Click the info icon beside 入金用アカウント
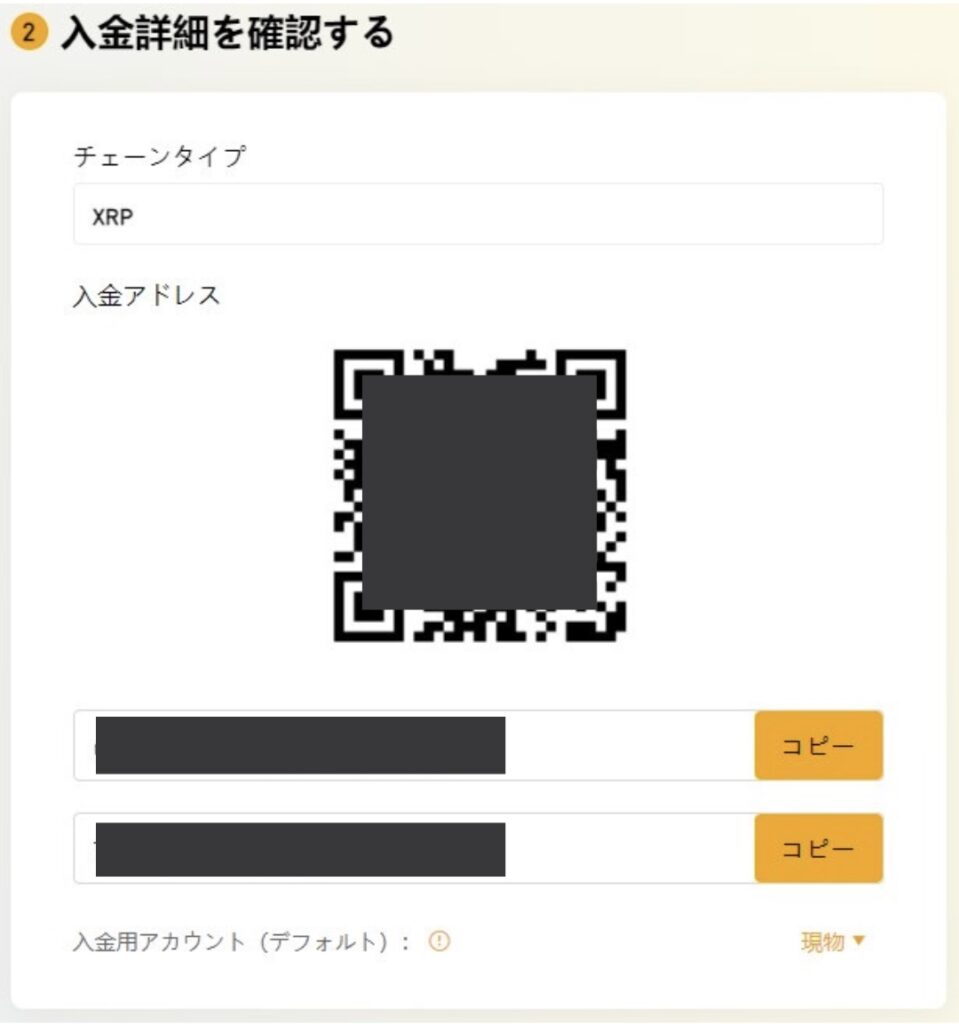Image resolution: width=959 pixels, height=1024 pixels. [x=439, y=941]
